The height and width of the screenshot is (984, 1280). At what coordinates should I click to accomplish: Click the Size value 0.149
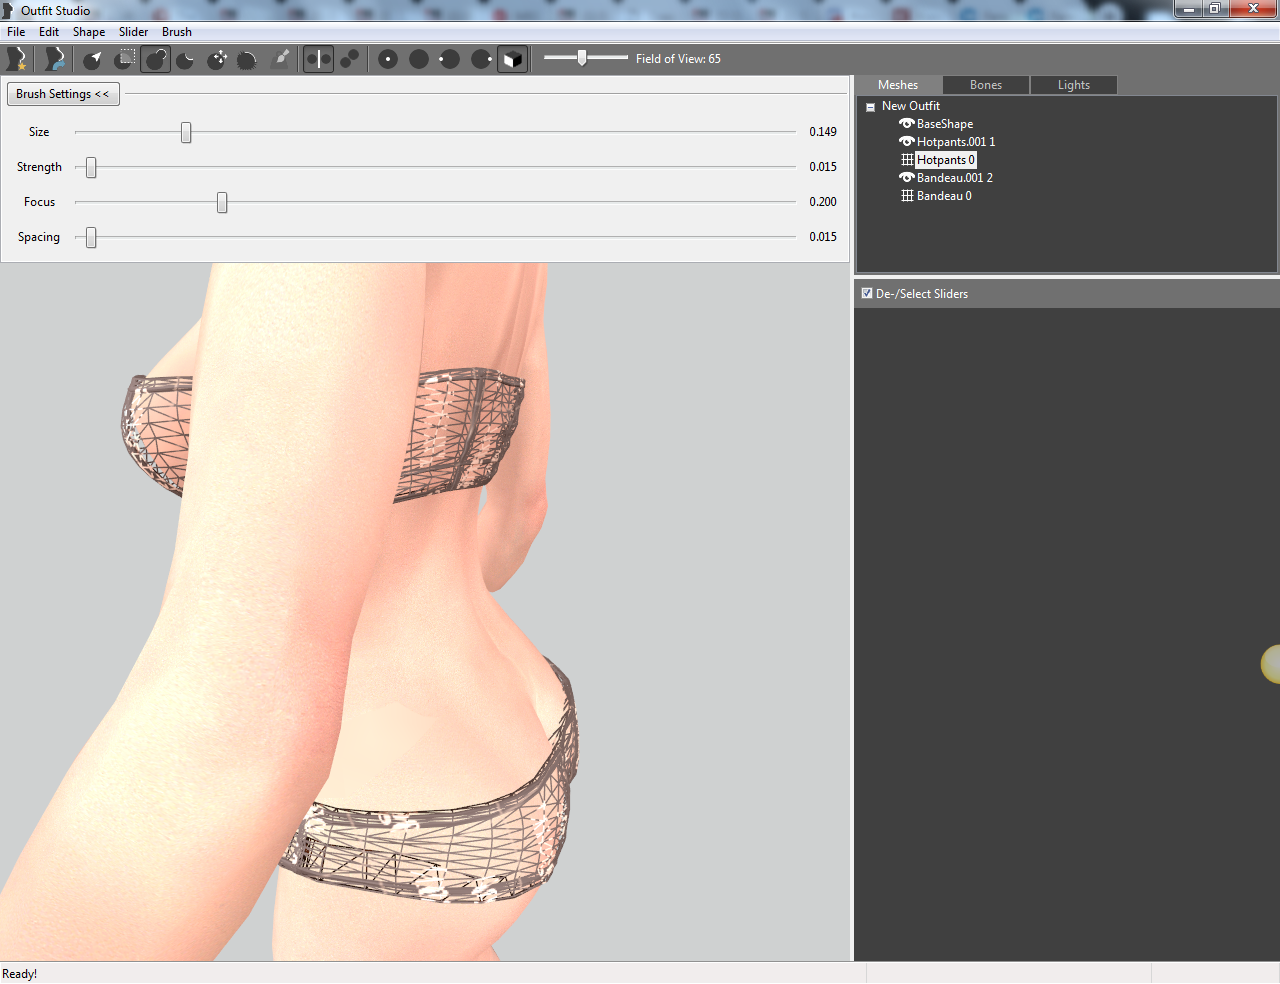coord(823,132)
